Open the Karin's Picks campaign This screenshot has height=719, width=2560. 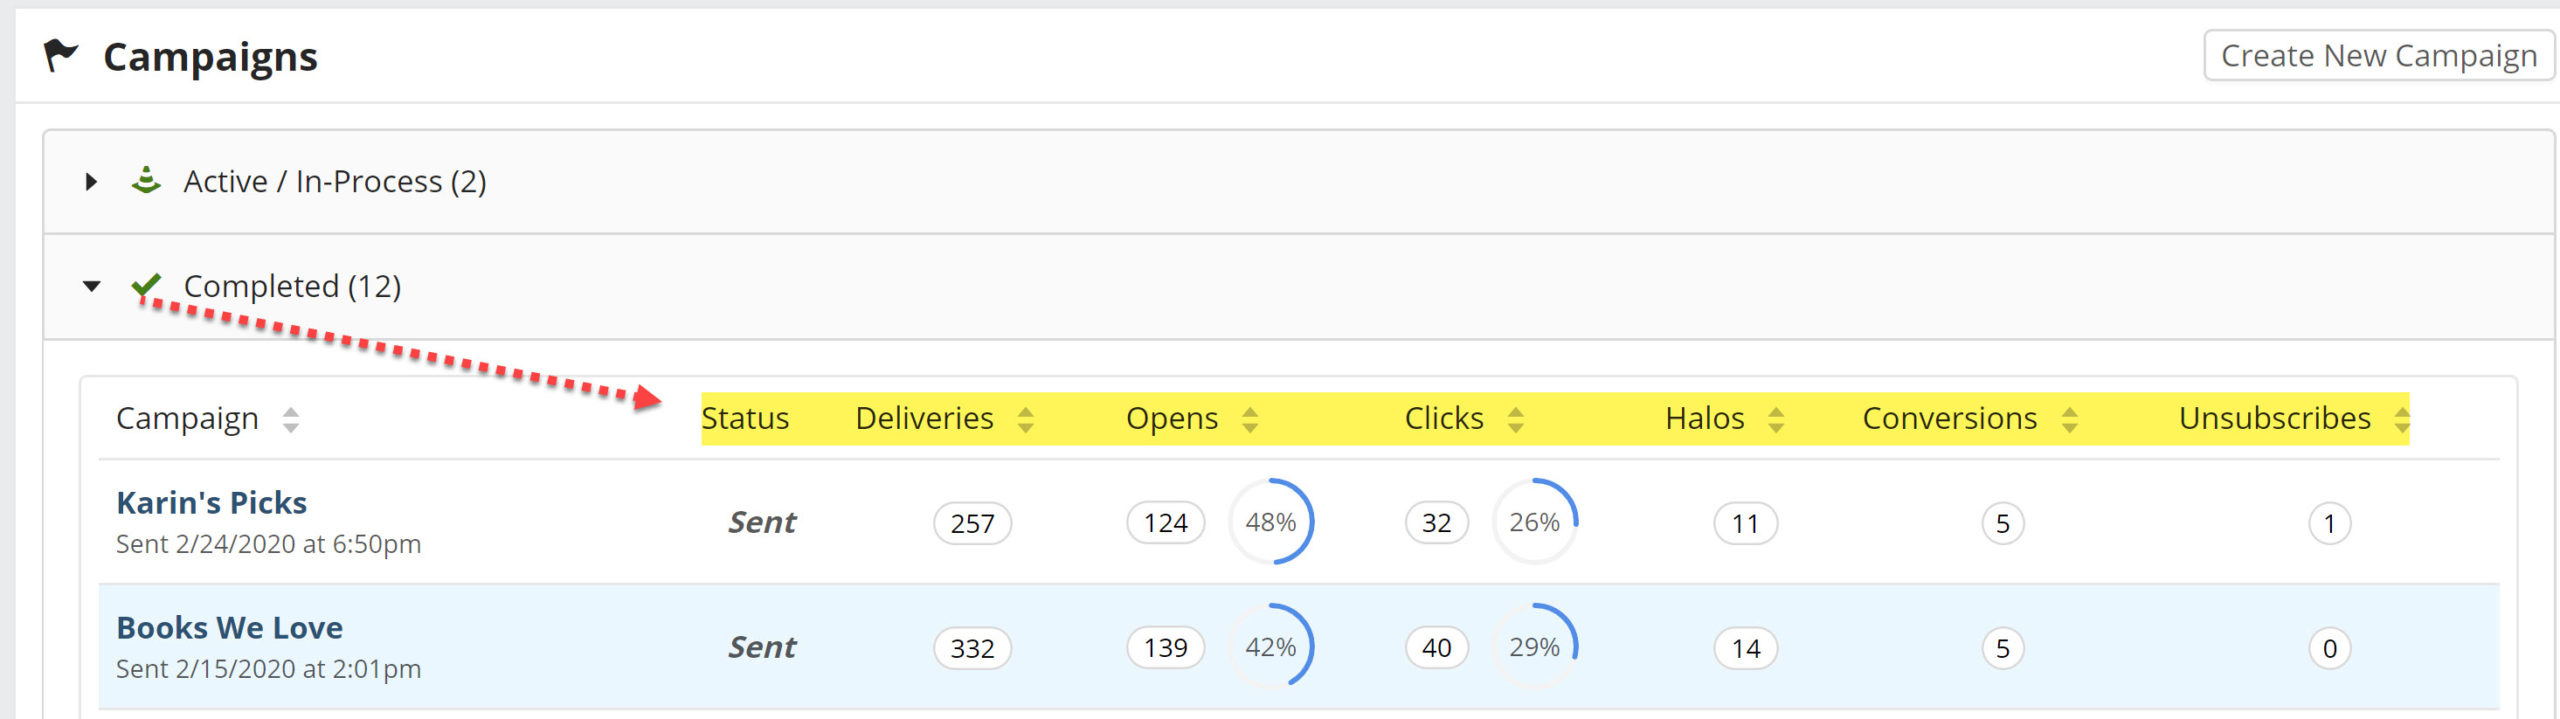211,502
